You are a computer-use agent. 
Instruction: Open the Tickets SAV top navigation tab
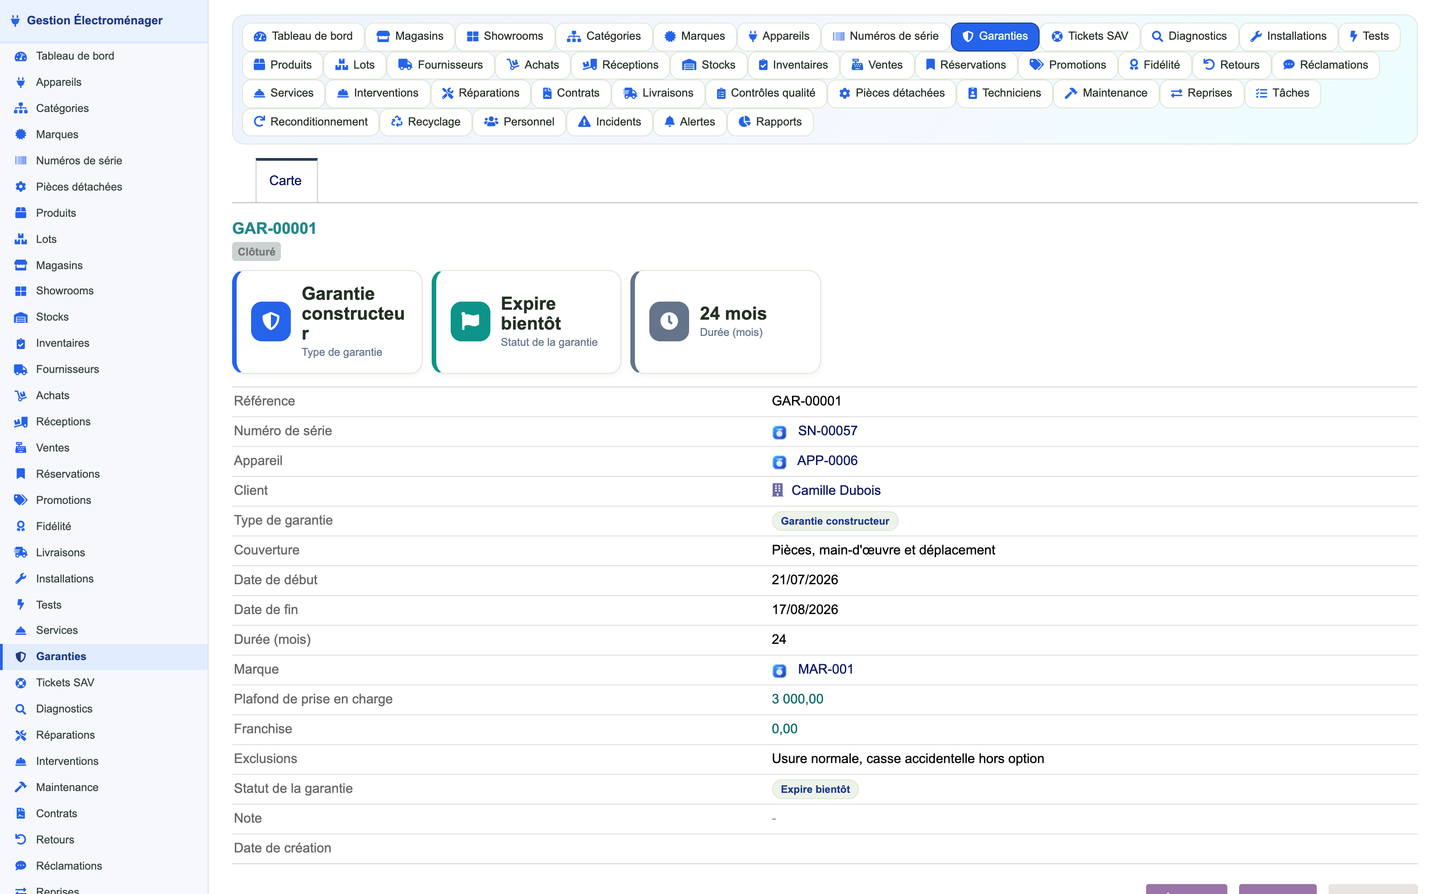pos(1089,36)
